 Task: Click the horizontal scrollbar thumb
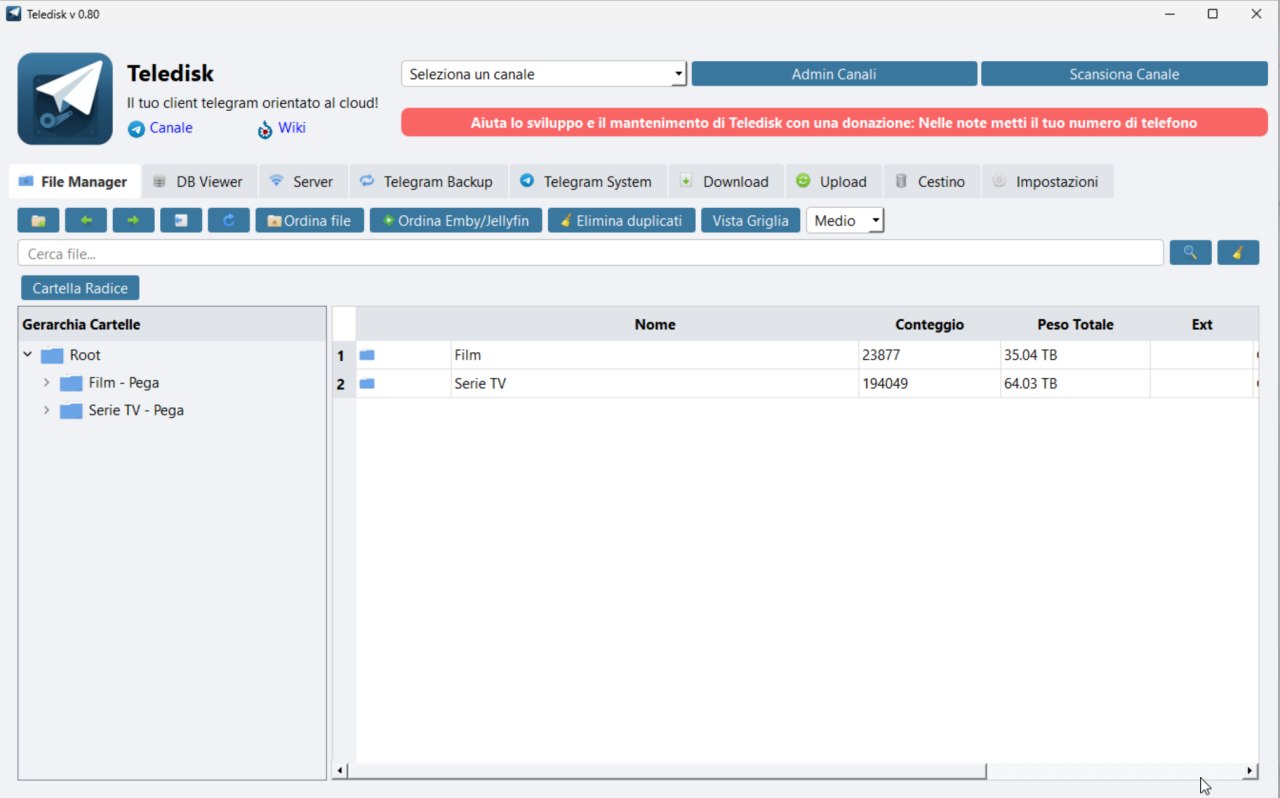click(666, 771)
